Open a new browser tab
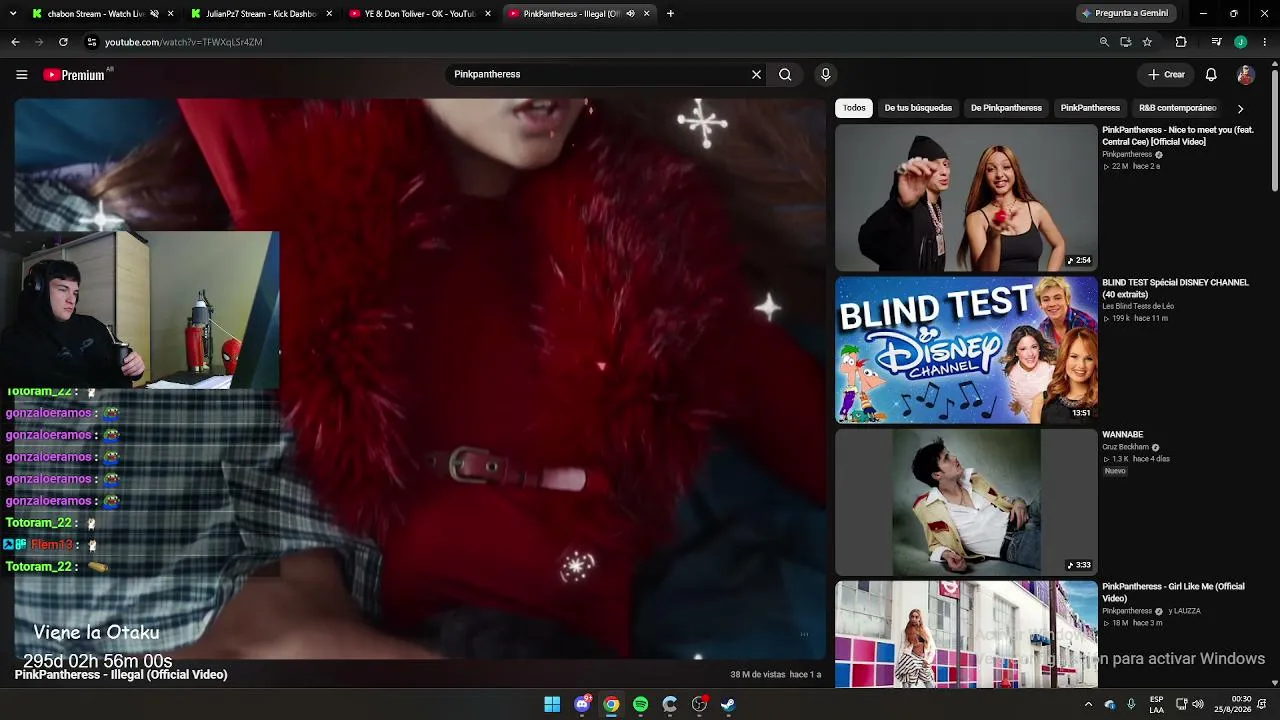1280x720 pixels. [670, 14]
